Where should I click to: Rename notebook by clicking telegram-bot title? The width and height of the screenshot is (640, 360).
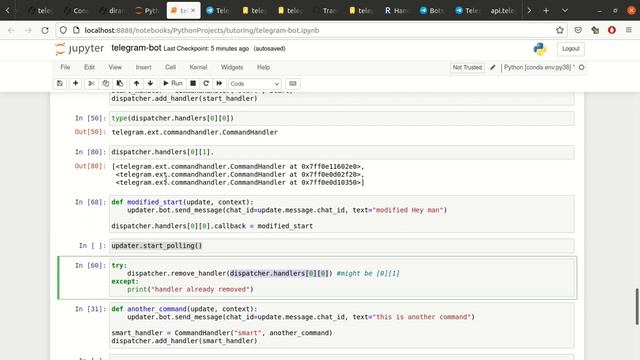point(136,48)
